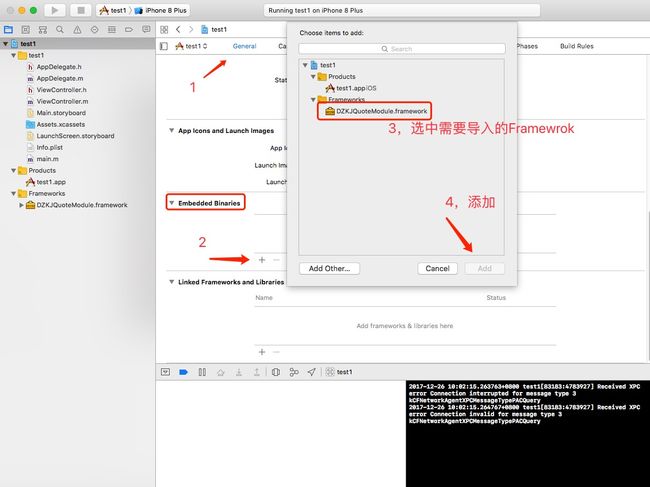Collapse Products folder in chooser dialog

313,77
